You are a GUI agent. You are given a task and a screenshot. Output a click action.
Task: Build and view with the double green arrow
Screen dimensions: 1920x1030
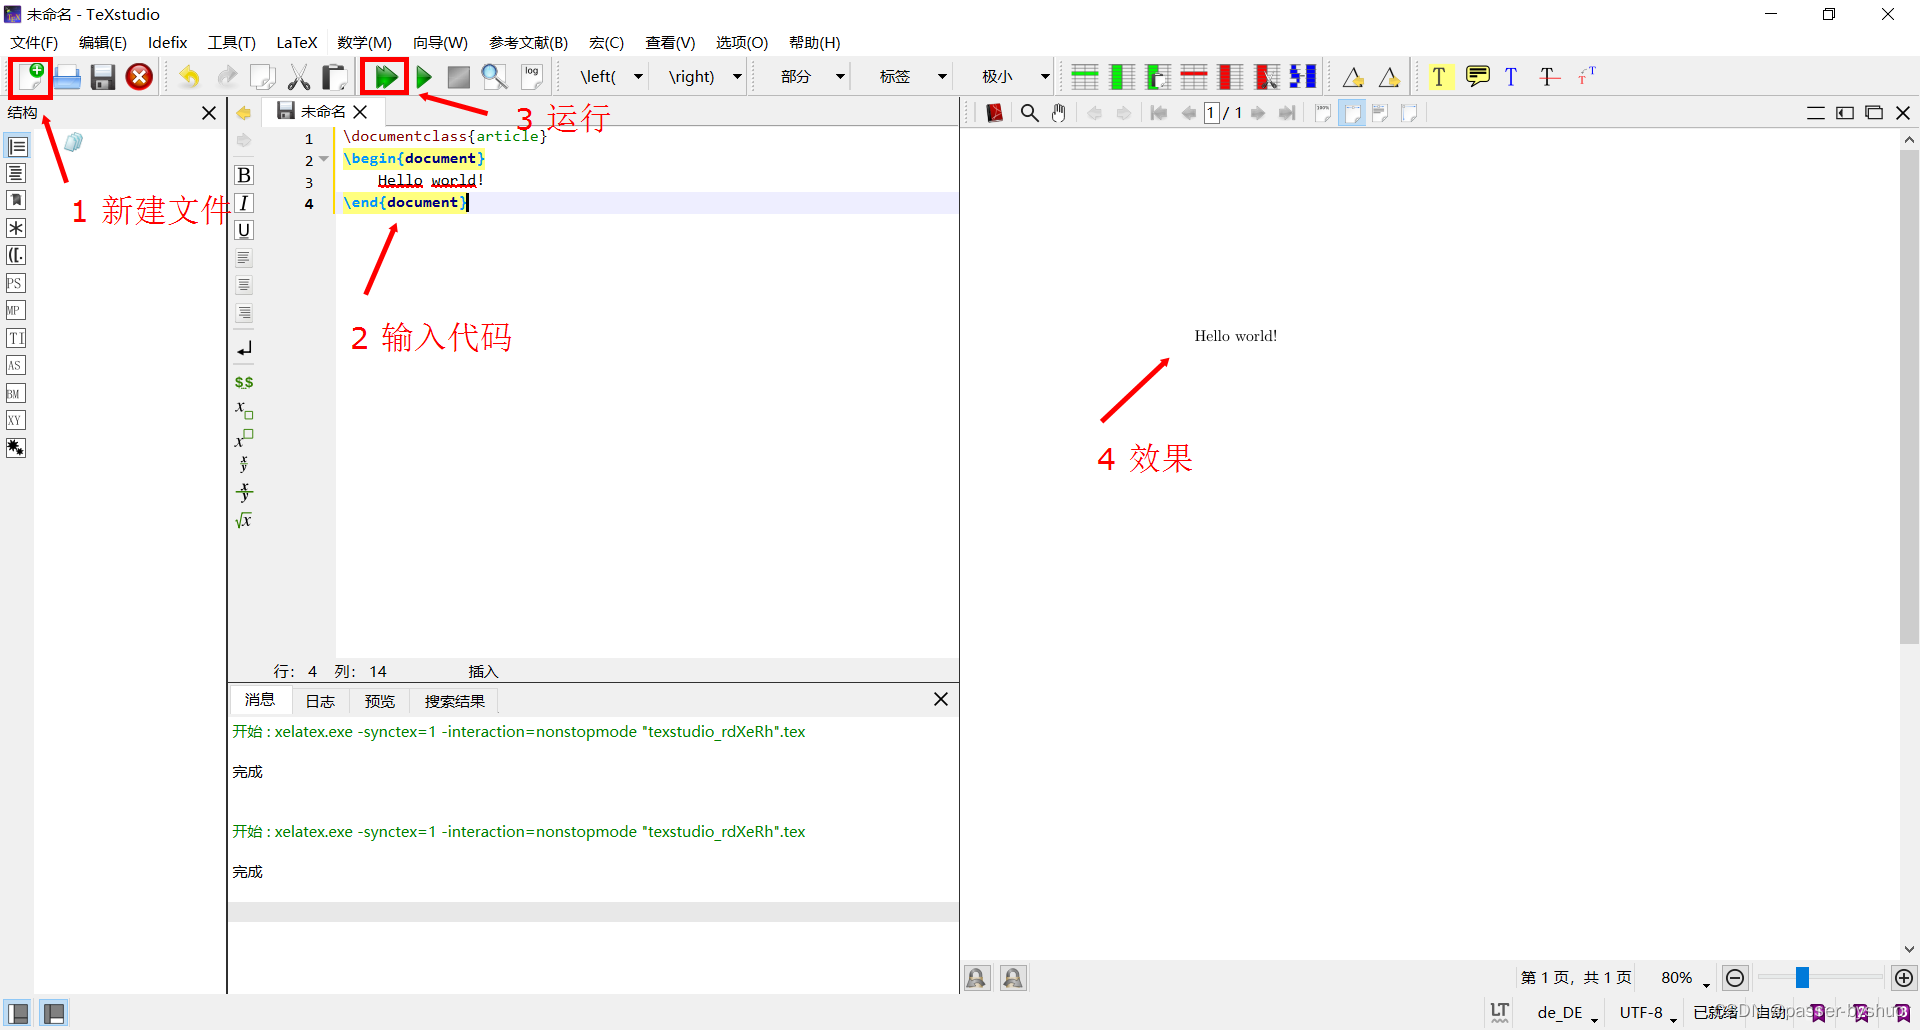point(385,77)
